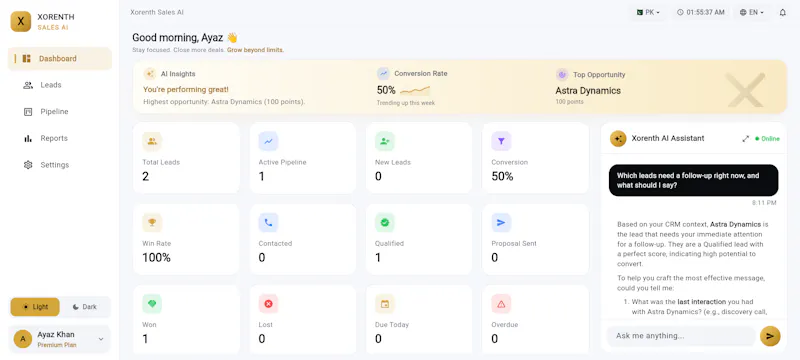Click the clock time display

pos(701,12)
